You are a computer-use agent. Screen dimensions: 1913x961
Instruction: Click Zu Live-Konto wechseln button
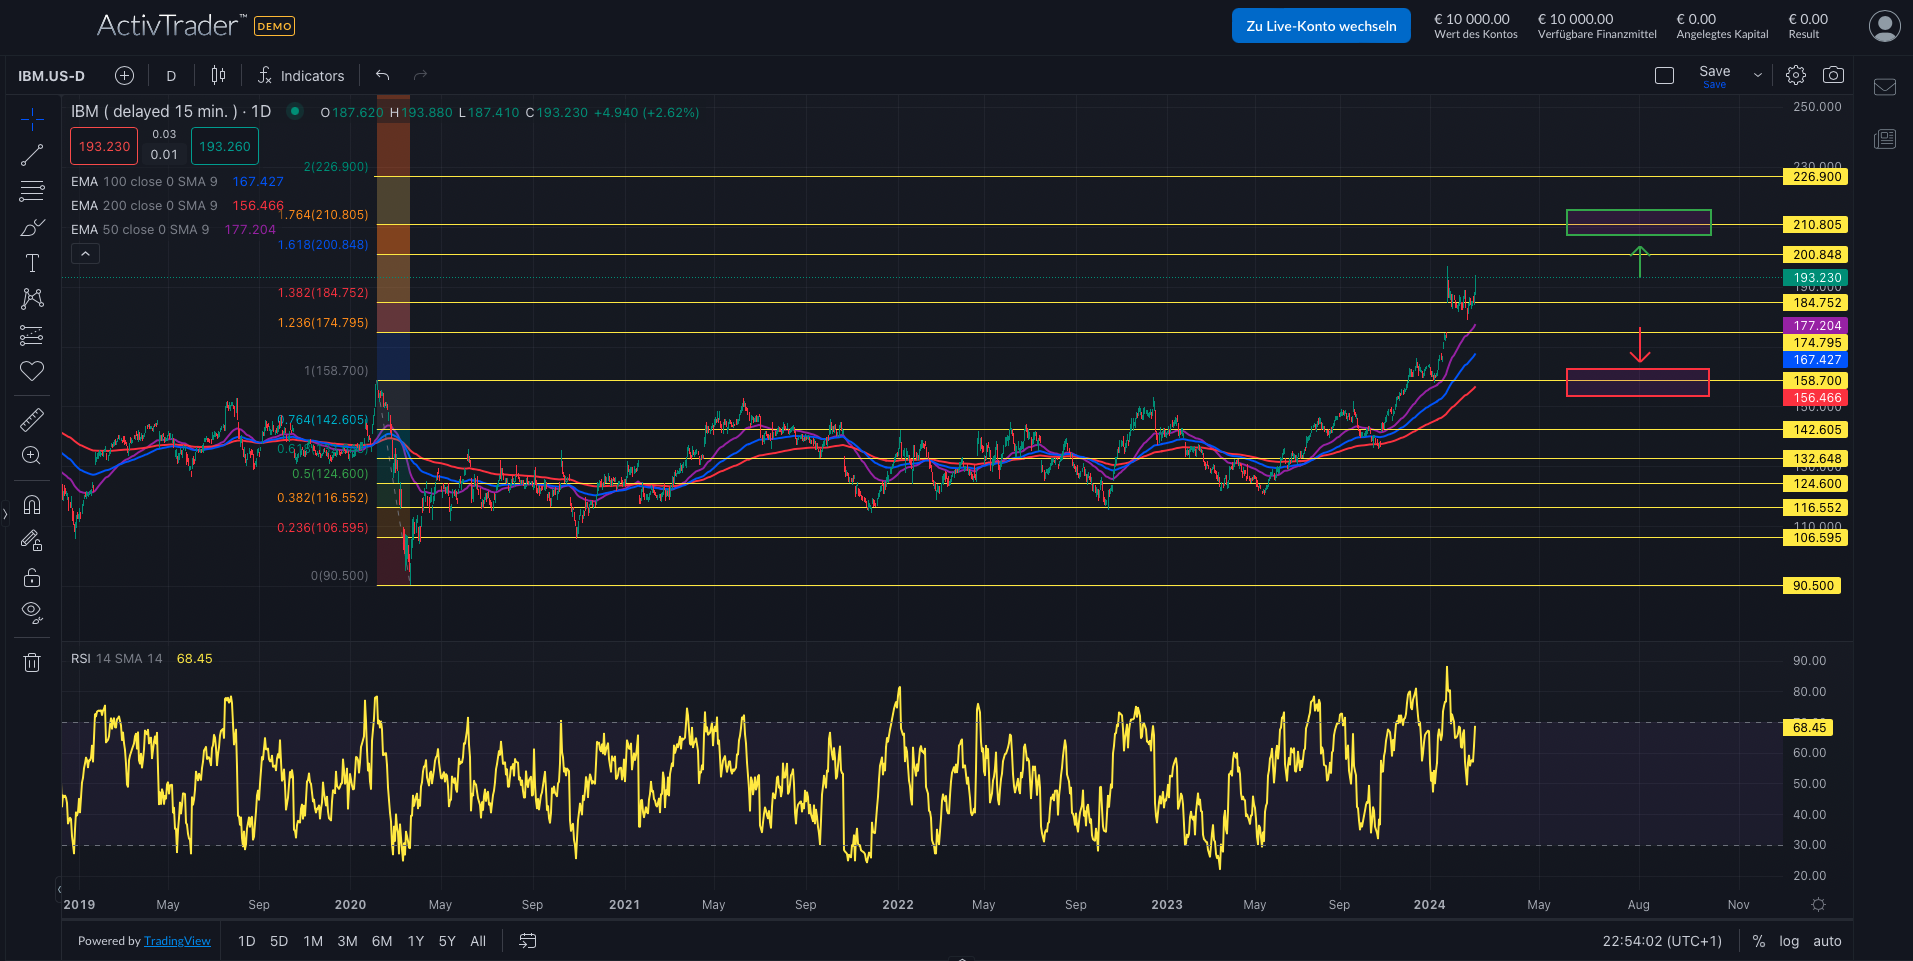click(x=1321, y=26)
